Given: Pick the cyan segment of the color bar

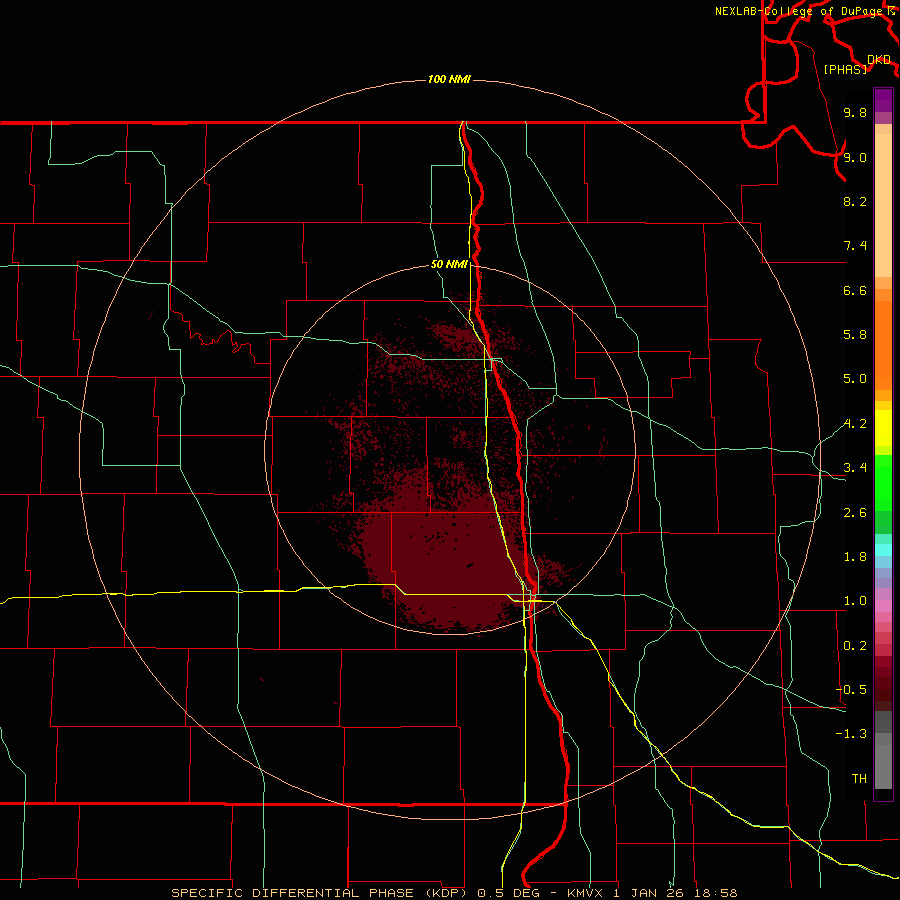Looking at the screenshot, I should click(x=883, y=550).
